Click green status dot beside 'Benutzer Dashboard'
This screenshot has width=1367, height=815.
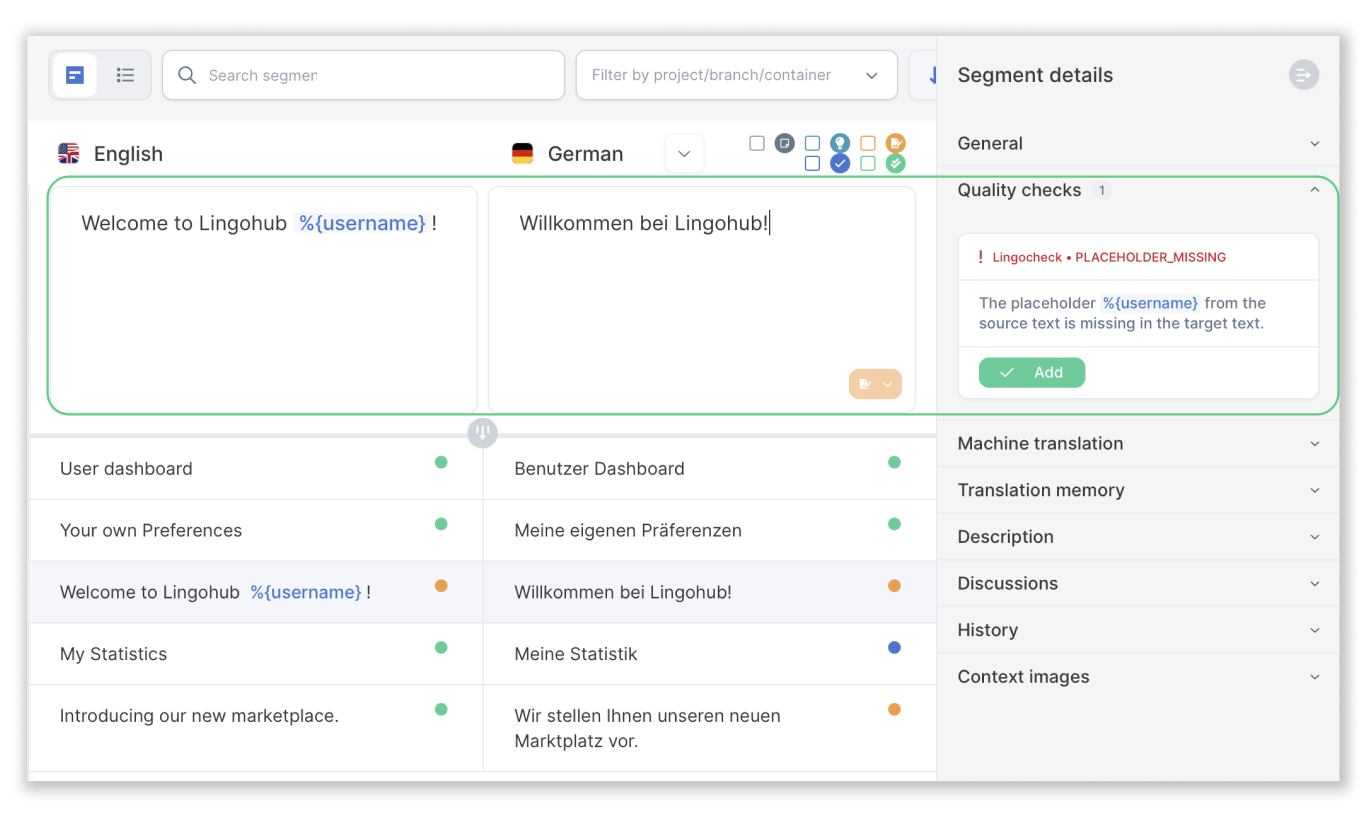(894, 462)
